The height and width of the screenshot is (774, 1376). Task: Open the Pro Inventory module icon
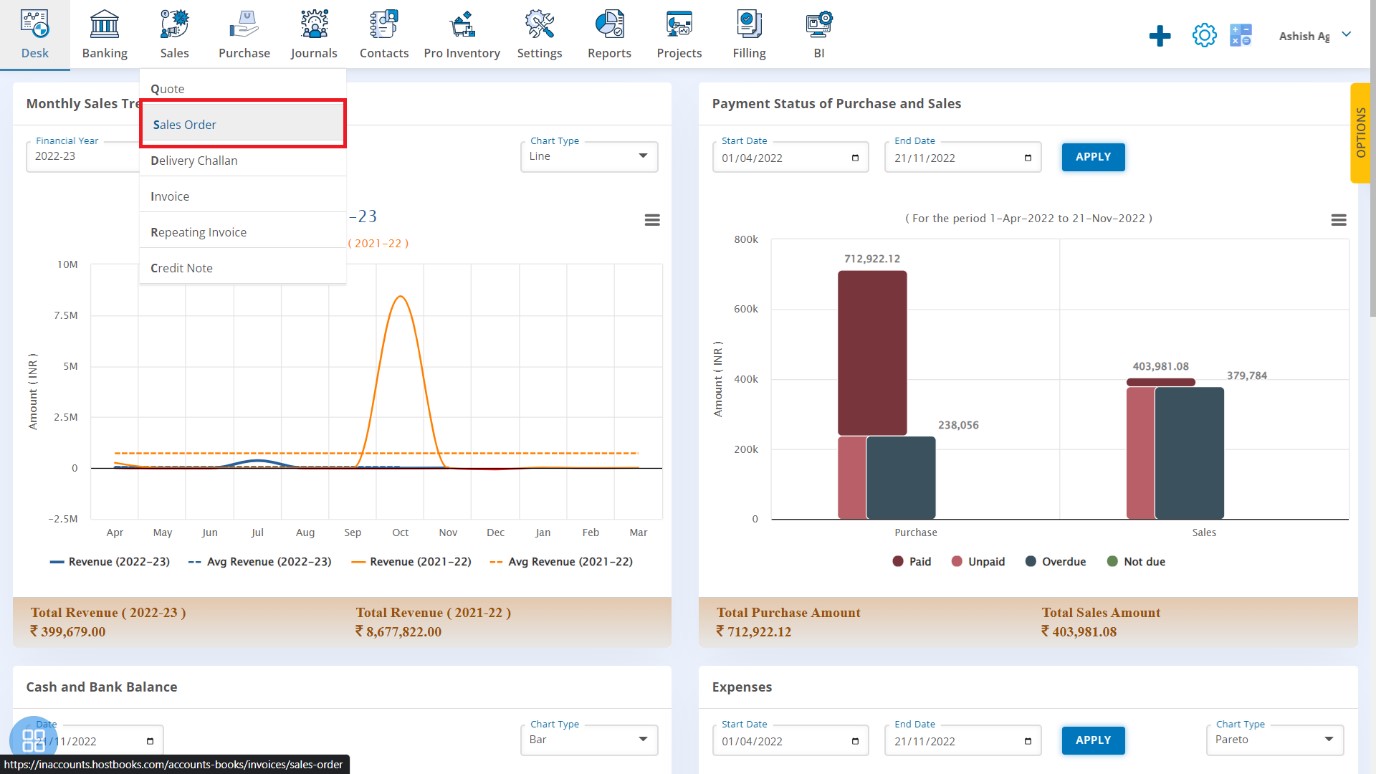pyautogui.click(x=462, y=24)
